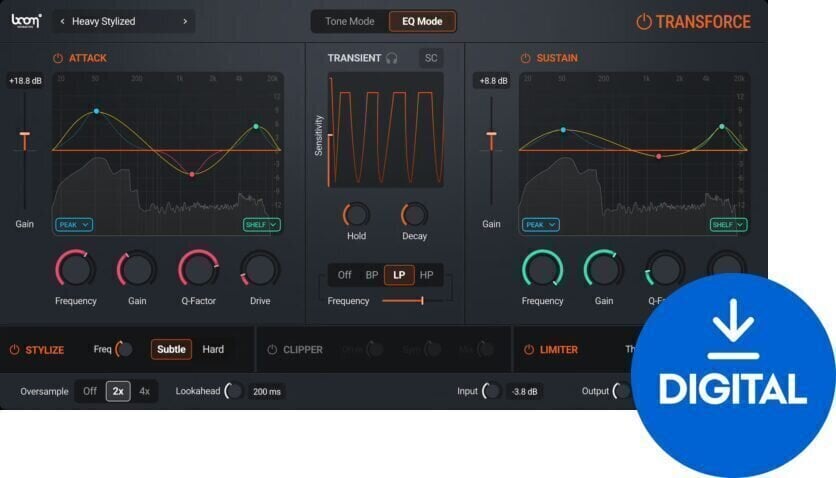Image resolution: width=836 pixels, height=478 pixels.
Task: Toggle the CLIPPER power icon
Action: [272, 350]
